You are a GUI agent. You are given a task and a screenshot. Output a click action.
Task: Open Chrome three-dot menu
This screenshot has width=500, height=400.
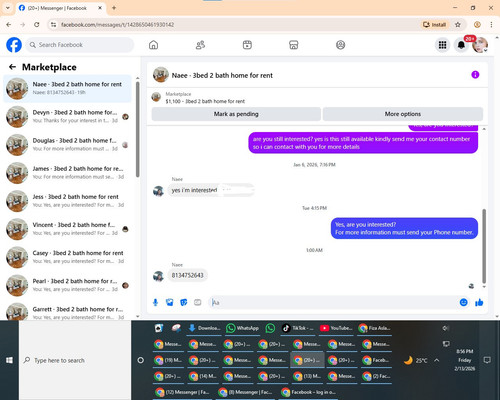coord(491,24)
